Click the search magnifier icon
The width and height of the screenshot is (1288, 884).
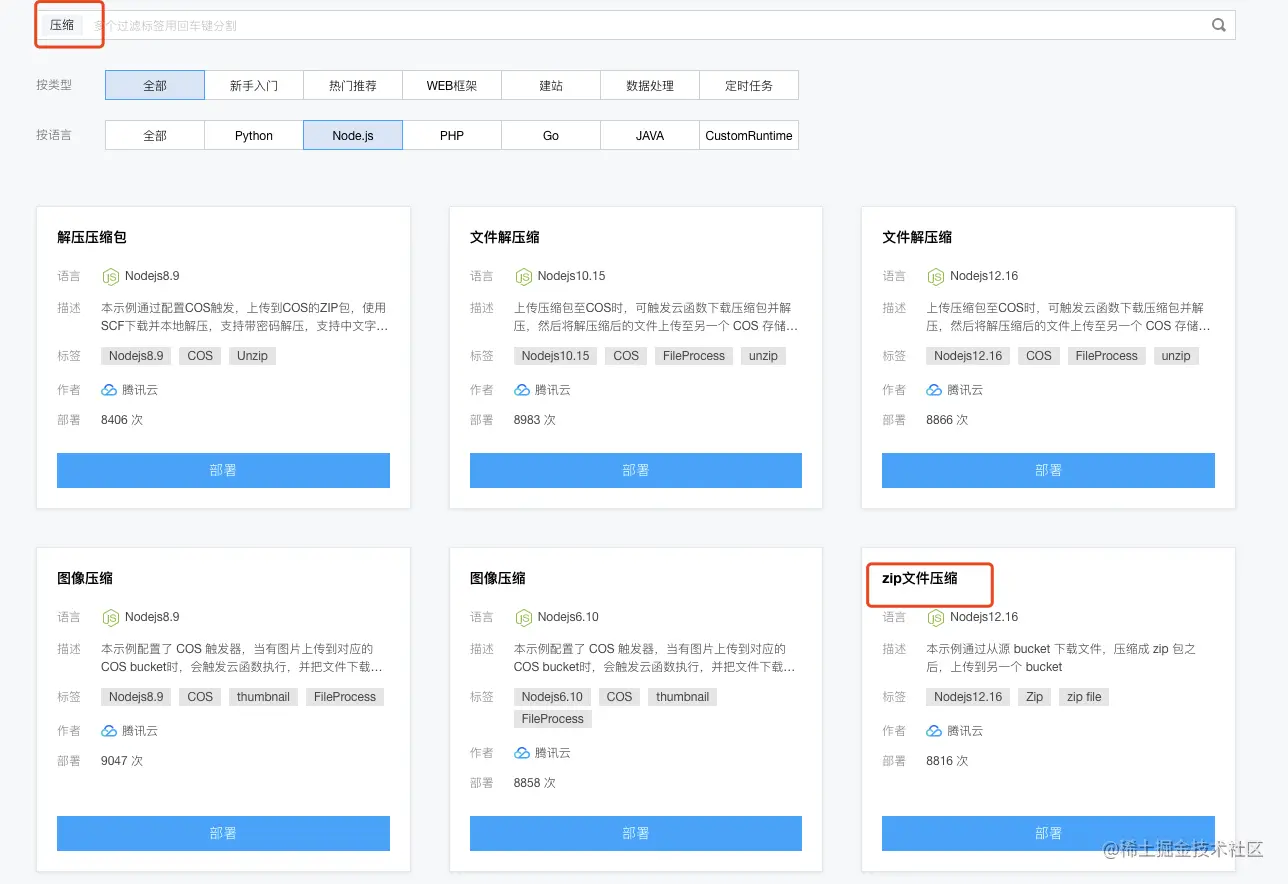[1219, 25]
